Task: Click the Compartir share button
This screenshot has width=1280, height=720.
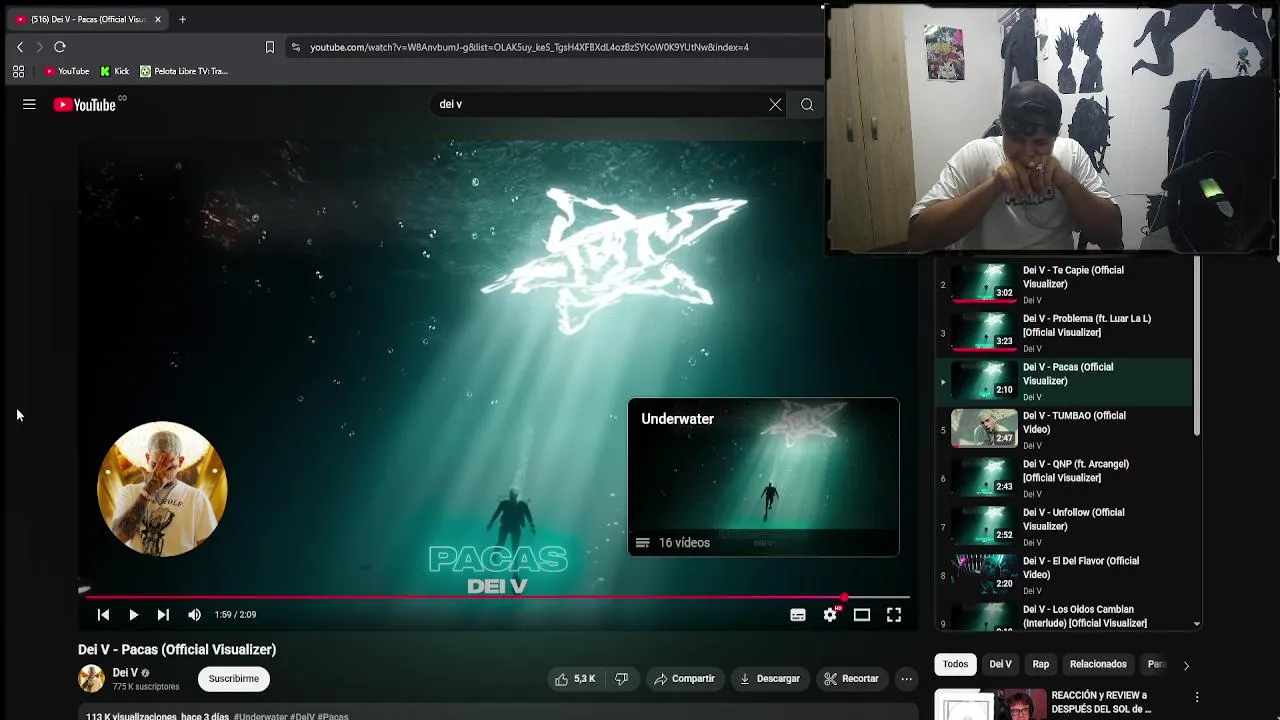Action: click(x=684, y=679)
